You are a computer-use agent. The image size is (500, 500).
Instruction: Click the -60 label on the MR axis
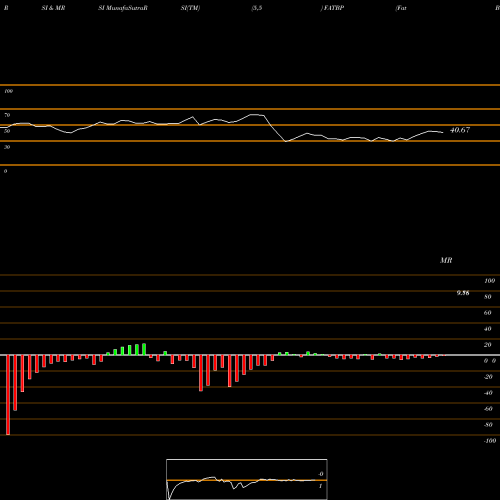pos(488,409)
